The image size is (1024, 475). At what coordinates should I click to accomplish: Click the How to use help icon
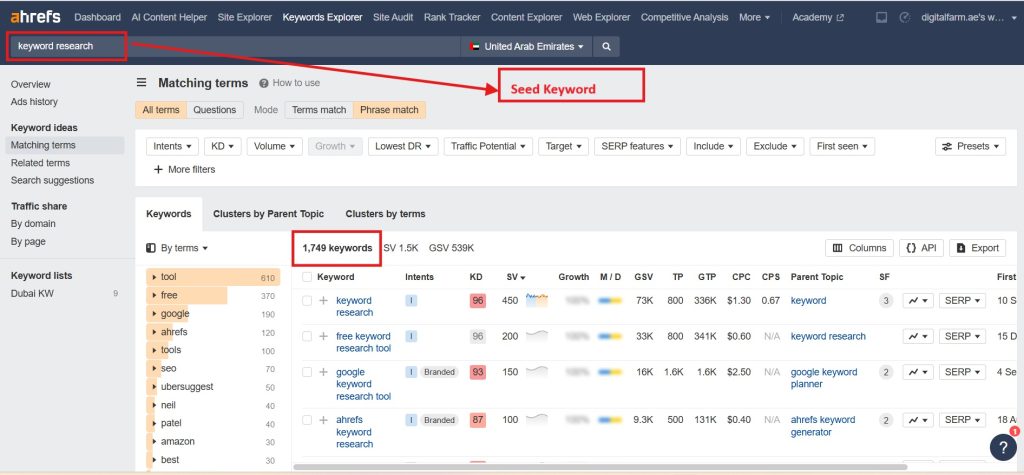point(264,83)
